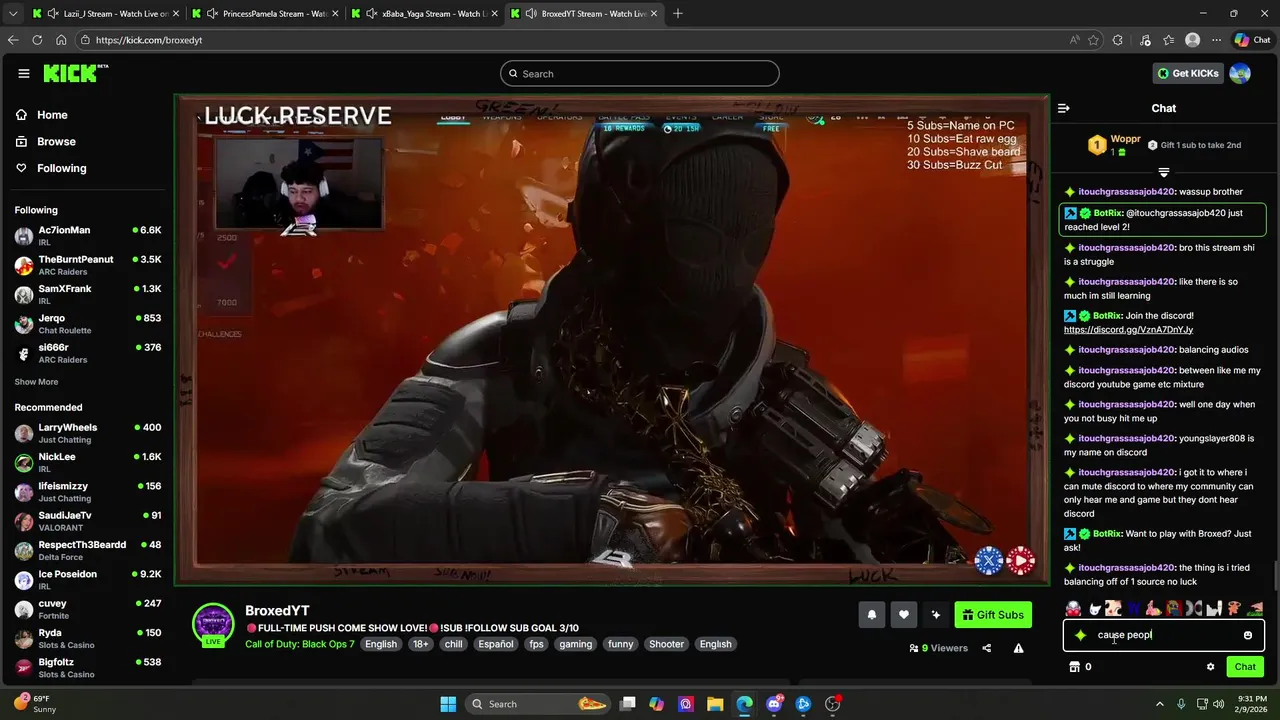This screenshot has height=720, width=1280.
Task: Open Edge read aloud icon
Action: [x=1074, y=40]
